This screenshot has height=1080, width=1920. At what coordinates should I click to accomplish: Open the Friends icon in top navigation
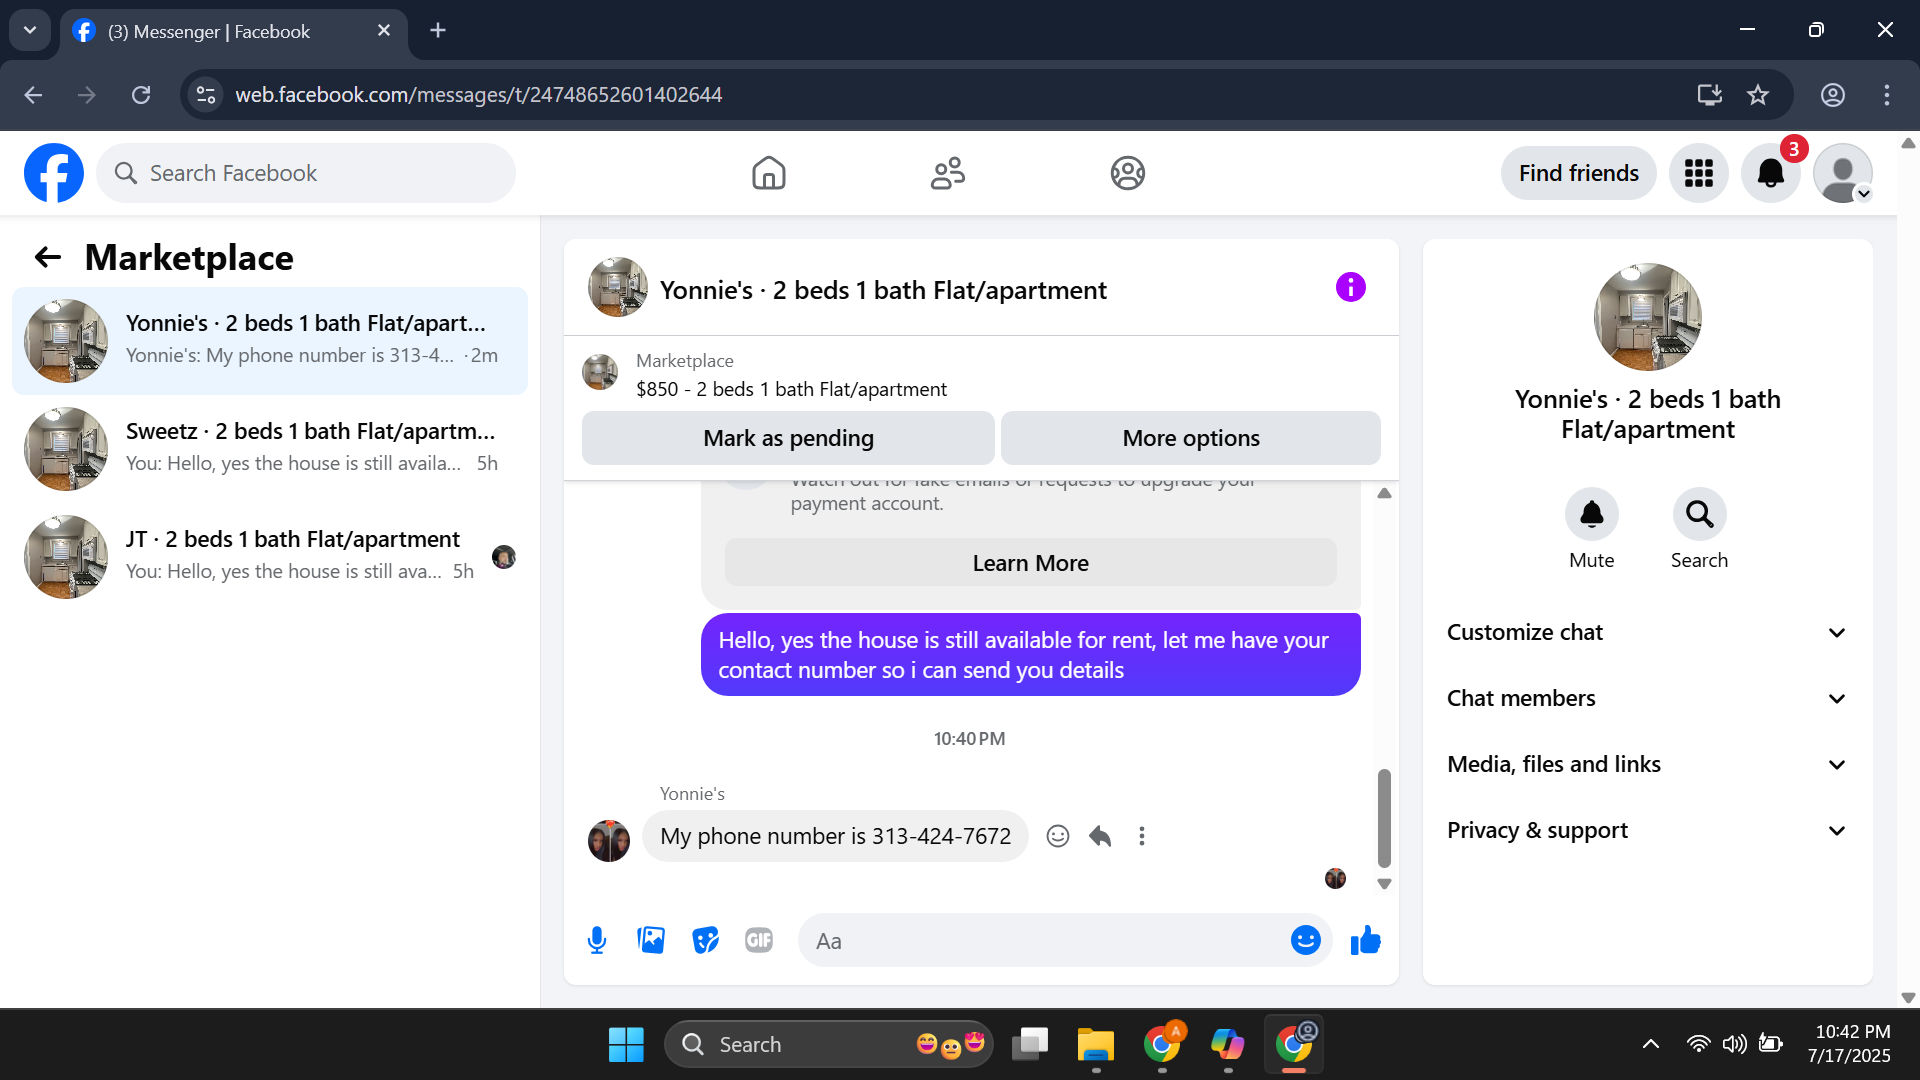[948, 173]
